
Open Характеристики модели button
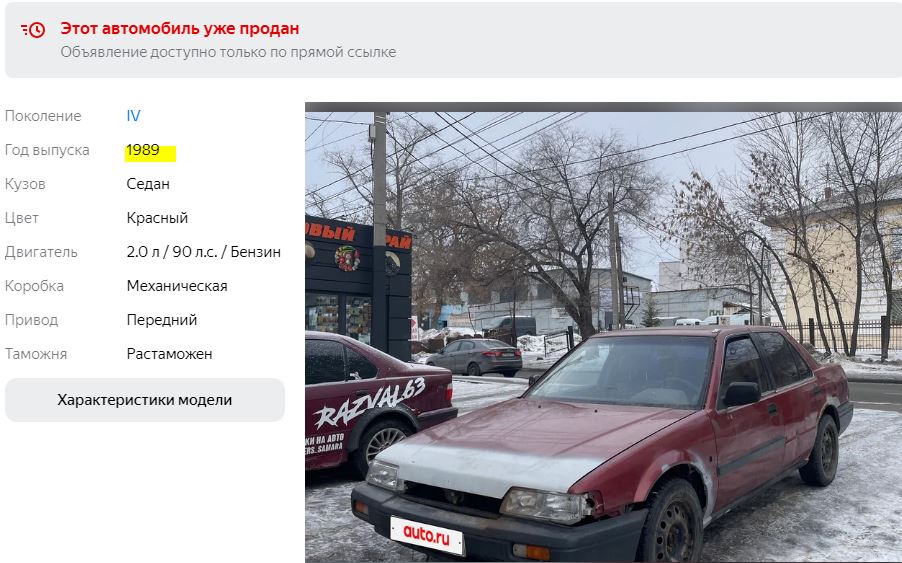click(144, 400)
